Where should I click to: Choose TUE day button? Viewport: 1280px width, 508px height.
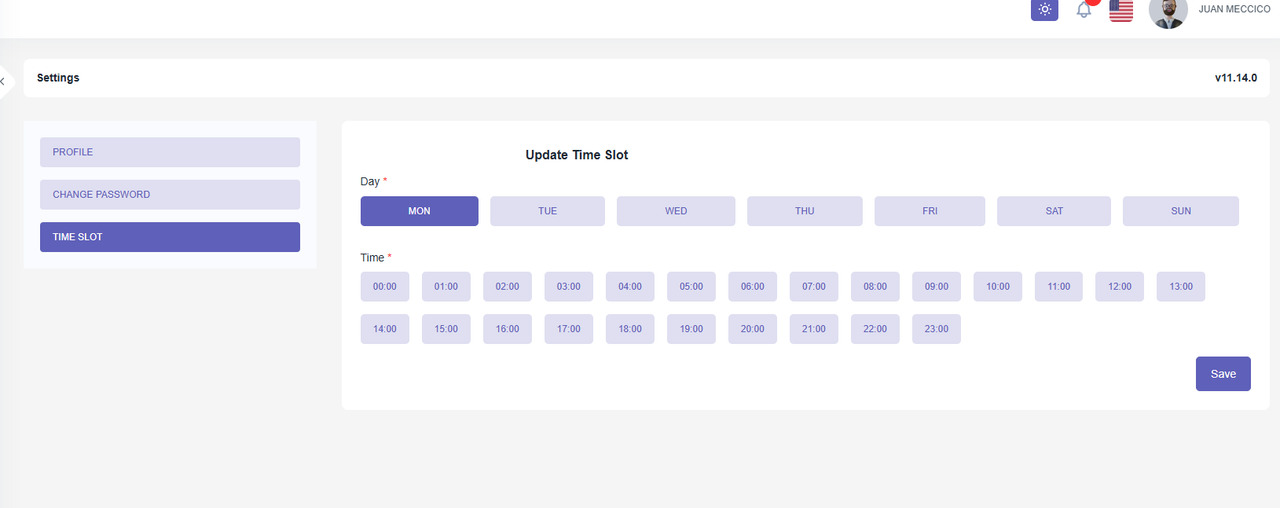tap(547, 211)
